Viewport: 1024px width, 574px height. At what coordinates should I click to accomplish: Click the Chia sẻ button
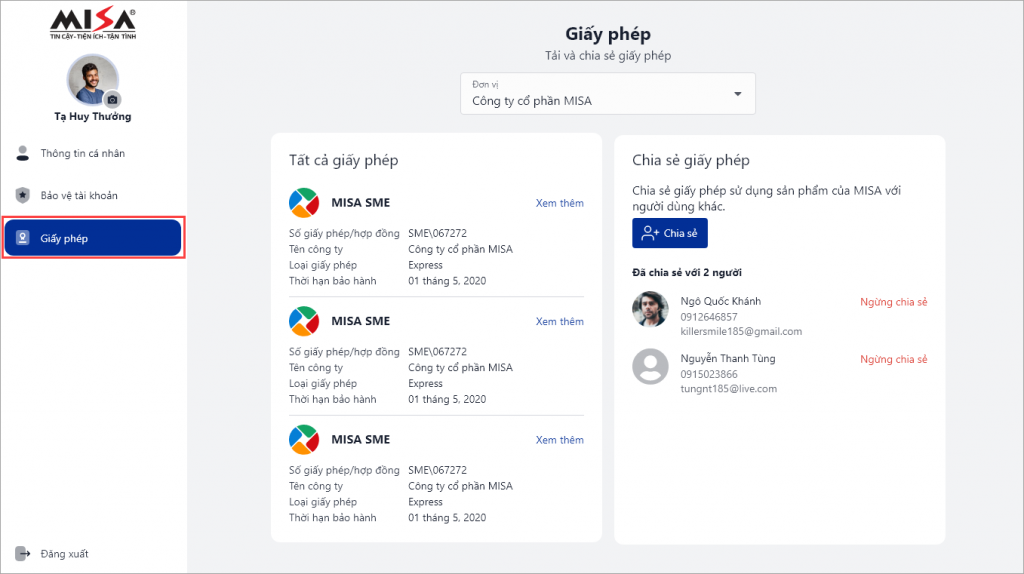pyautogui.click(x=669, y=233)
